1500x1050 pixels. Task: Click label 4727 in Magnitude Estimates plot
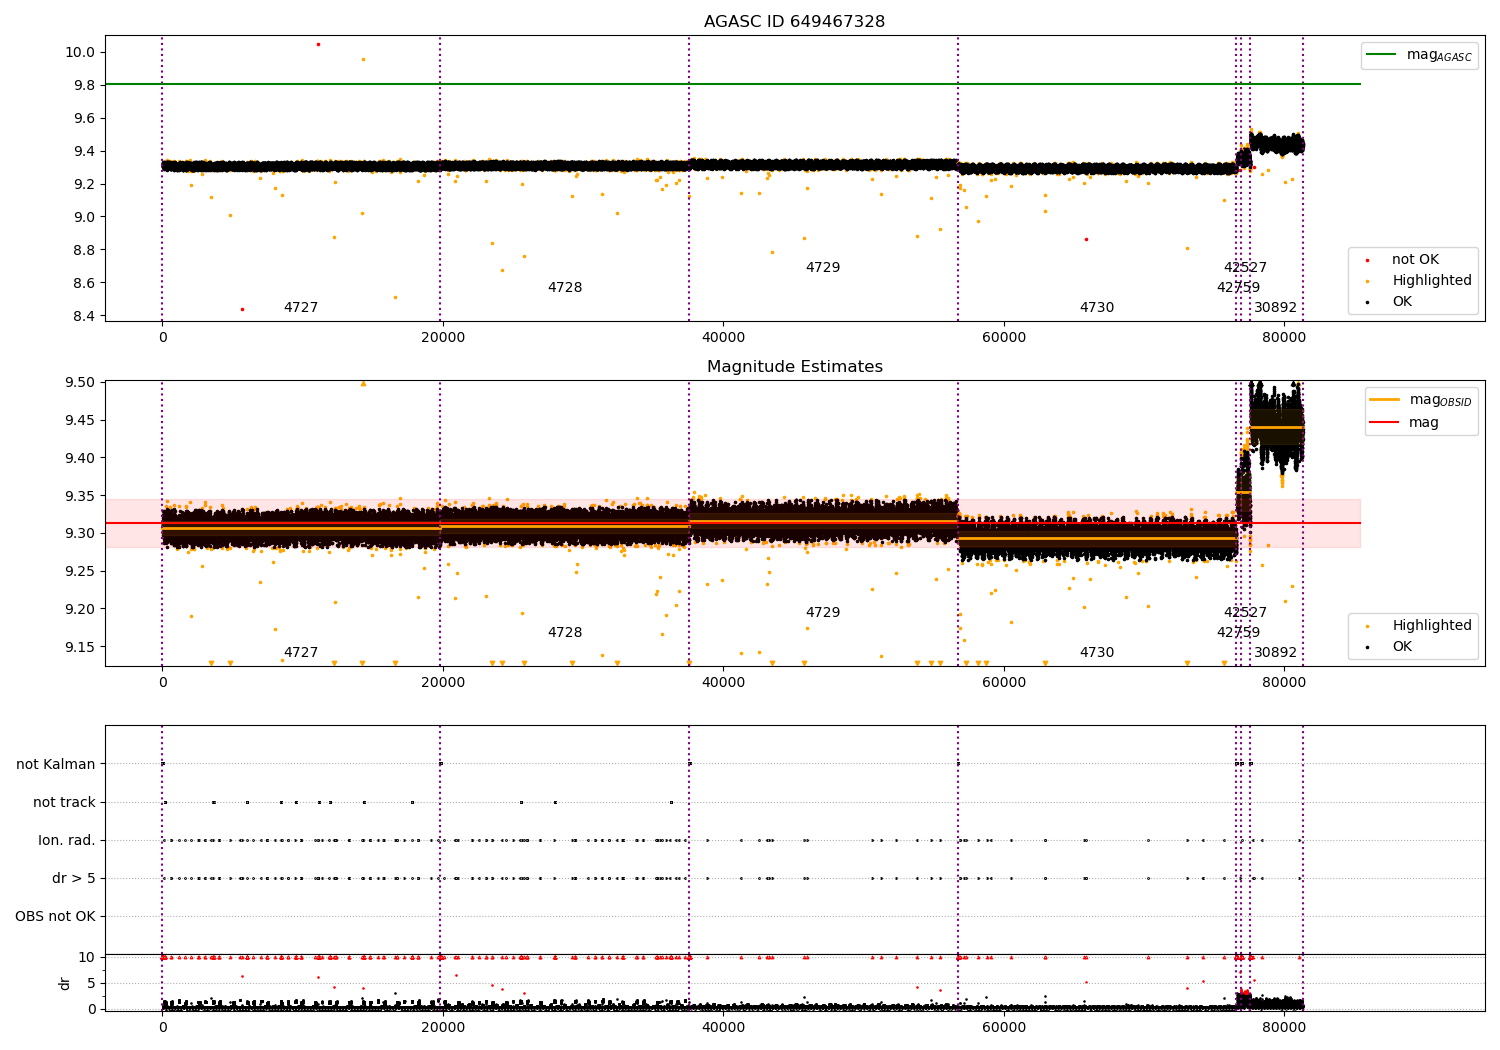(x=301, y=653)
